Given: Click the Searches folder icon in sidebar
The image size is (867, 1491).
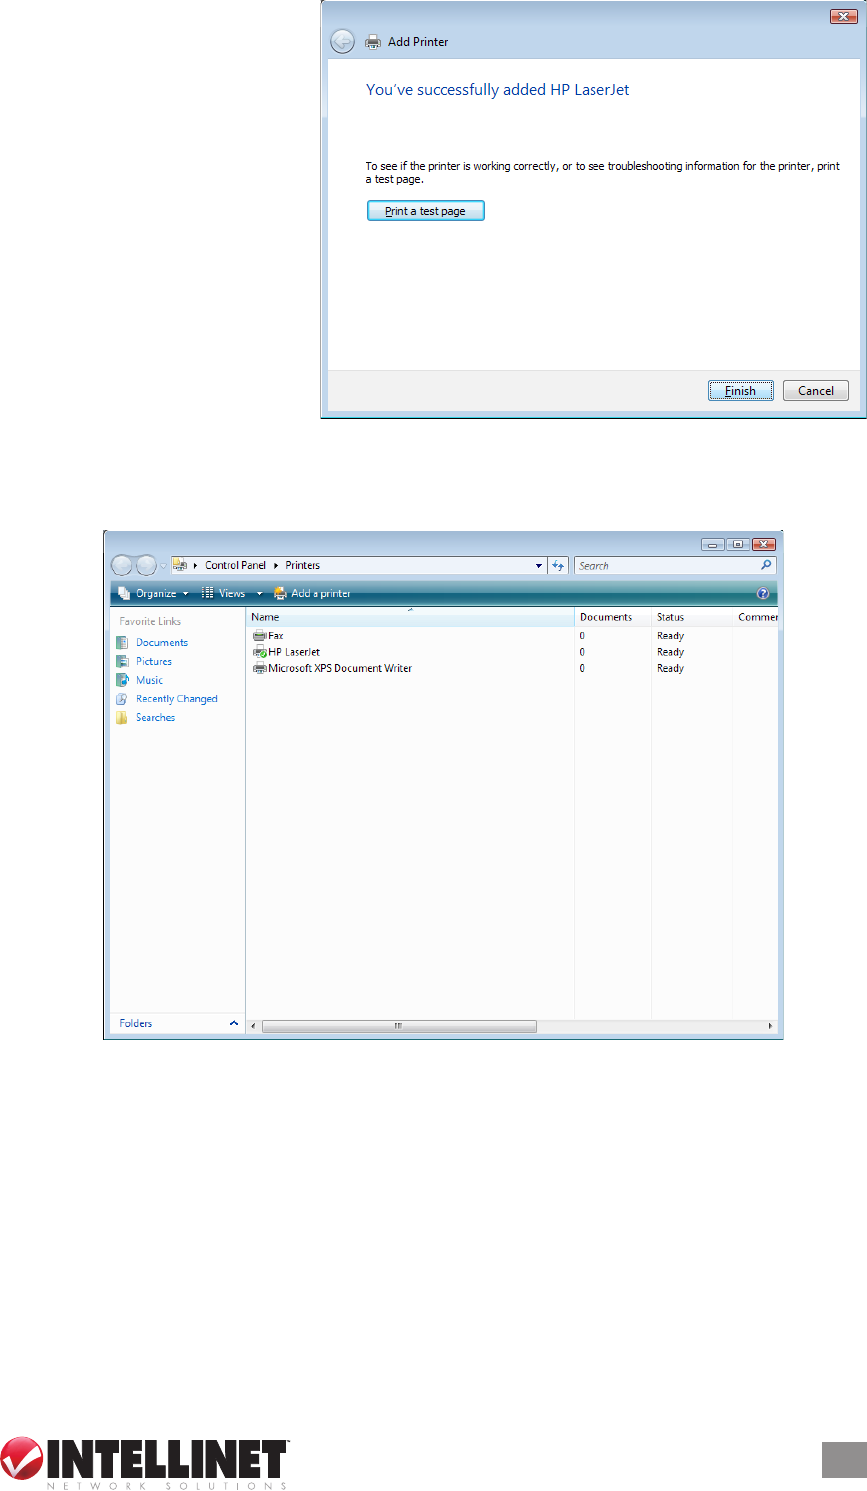Looking at the screenshot, I should point(122,718).
